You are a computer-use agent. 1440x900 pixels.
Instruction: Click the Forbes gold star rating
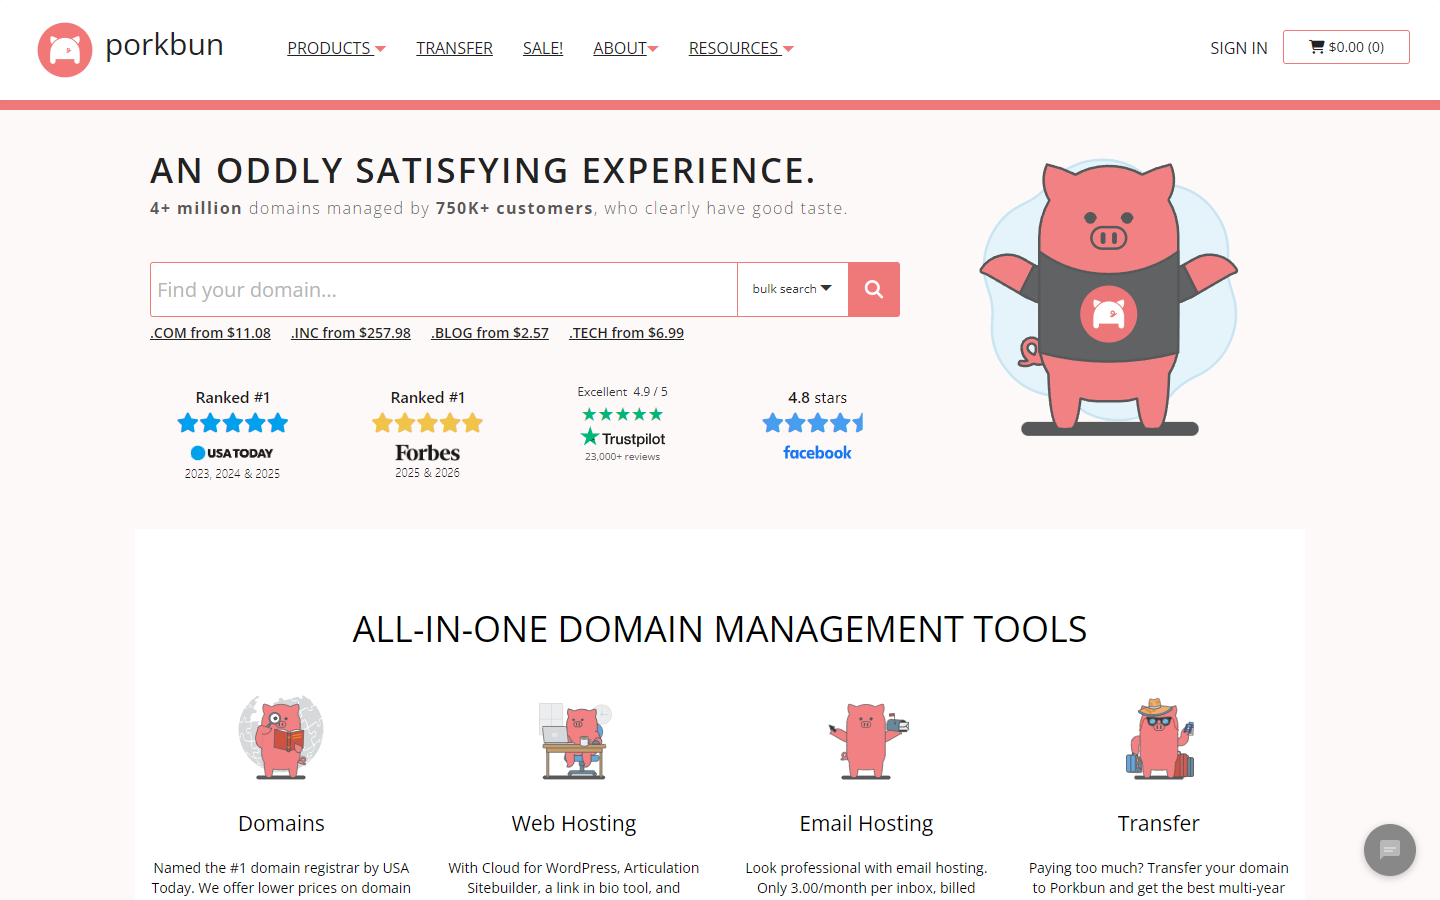click(427, 423)
